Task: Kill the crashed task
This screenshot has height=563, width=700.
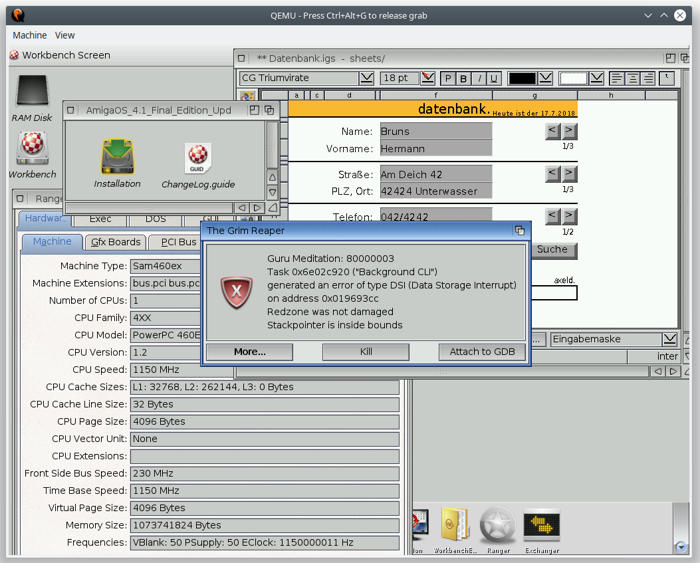Action: pos(366,352)
